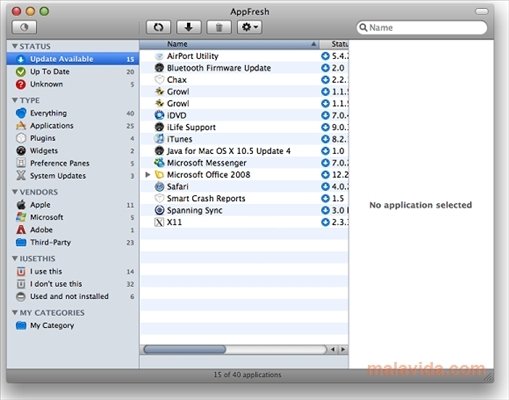Click the scroll right arrow
The height and width of the screenshot is (400, 509).
click(x=343, y=349)
